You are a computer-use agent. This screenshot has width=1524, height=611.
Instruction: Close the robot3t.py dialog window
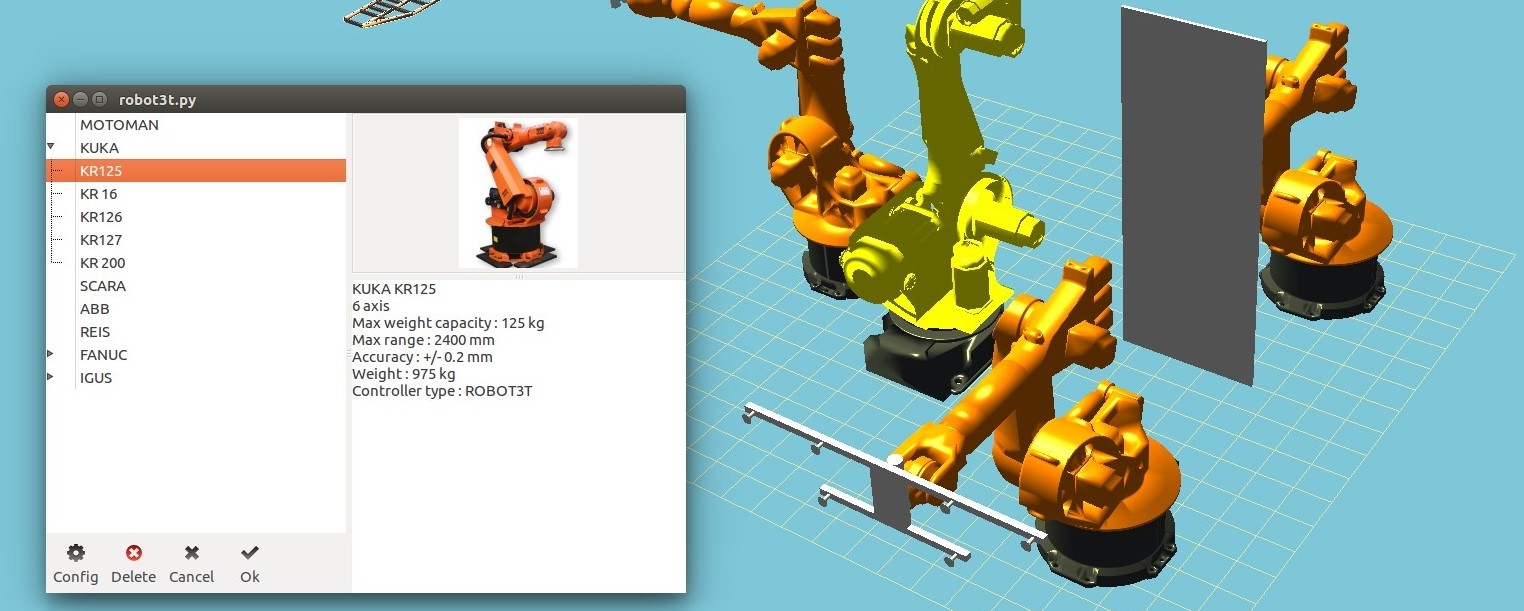(61, 99)
